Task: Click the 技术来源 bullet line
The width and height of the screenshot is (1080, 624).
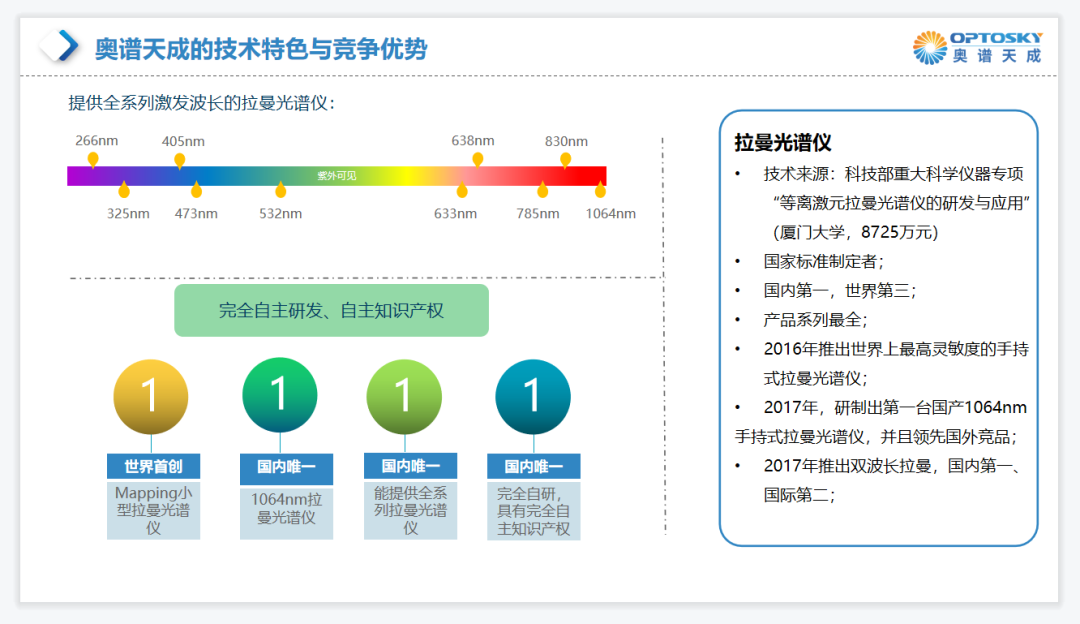Action: point(893,174)
